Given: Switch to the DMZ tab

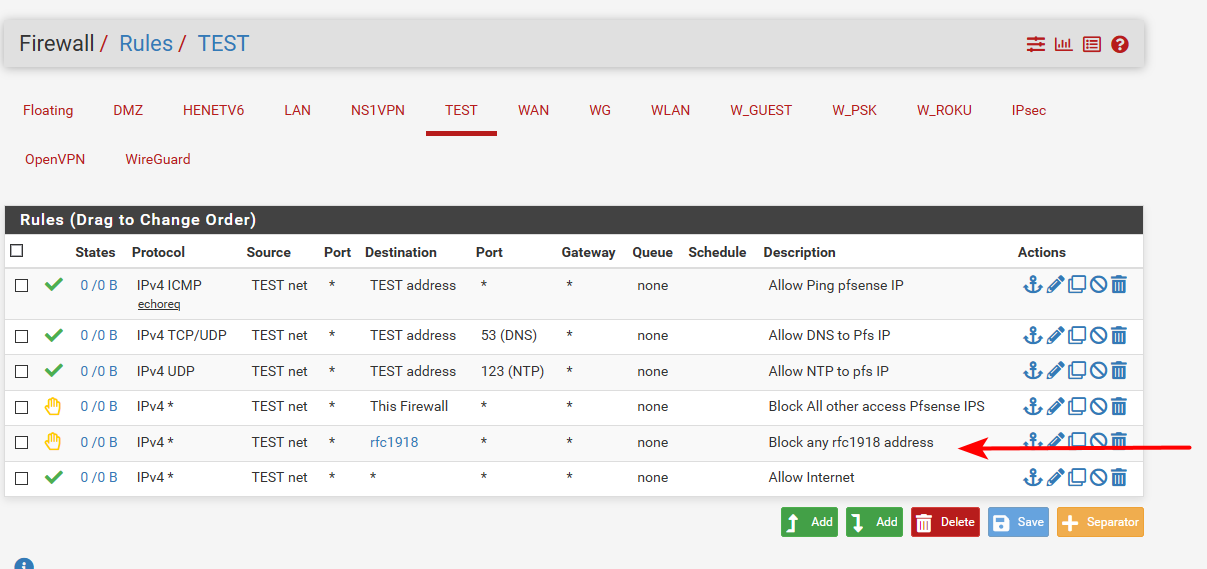Looking at the screenshot, I should click(128, 110).
